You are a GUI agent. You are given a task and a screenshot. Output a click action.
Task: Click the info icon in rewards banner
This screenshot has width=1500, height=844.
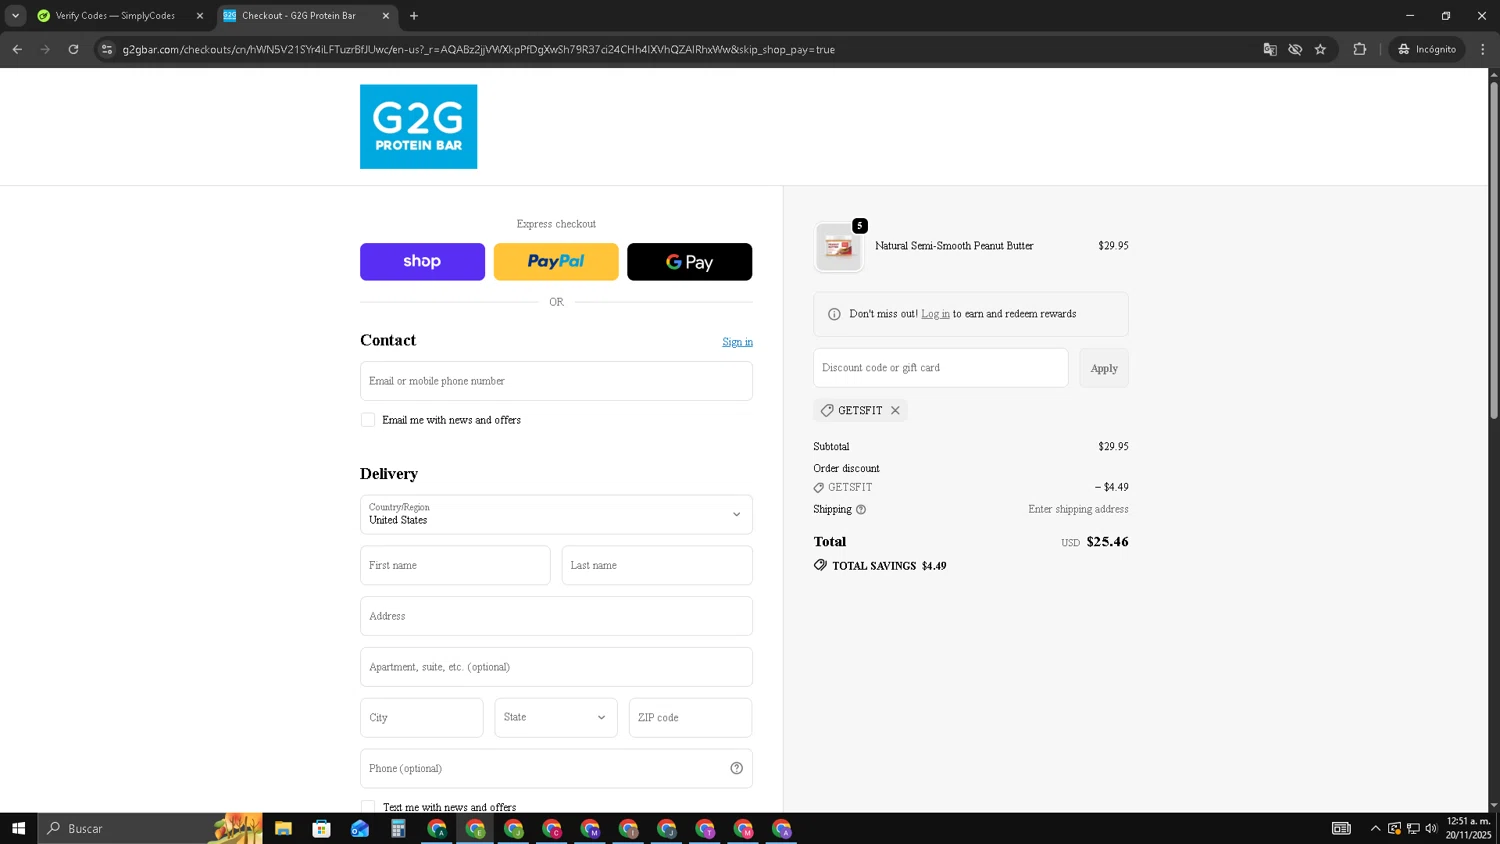pos(834,314)
